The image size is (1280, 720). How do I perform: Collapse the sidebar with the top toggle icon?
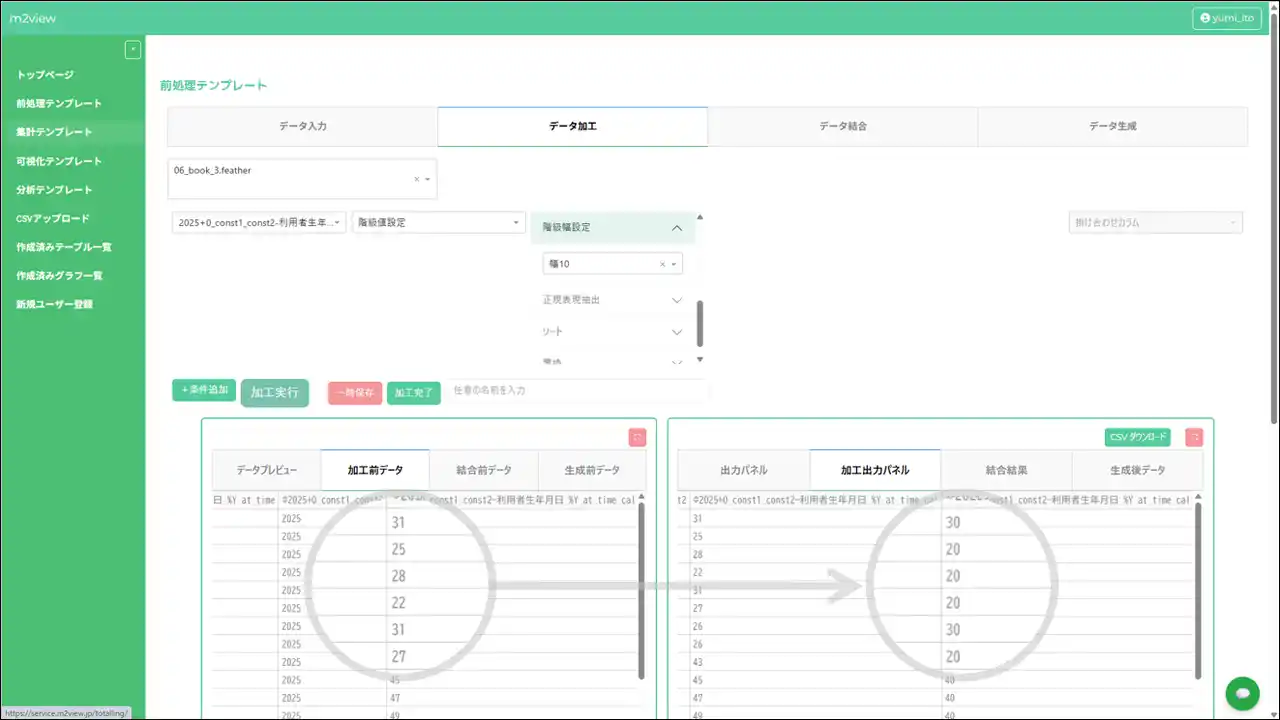[132, 50]
